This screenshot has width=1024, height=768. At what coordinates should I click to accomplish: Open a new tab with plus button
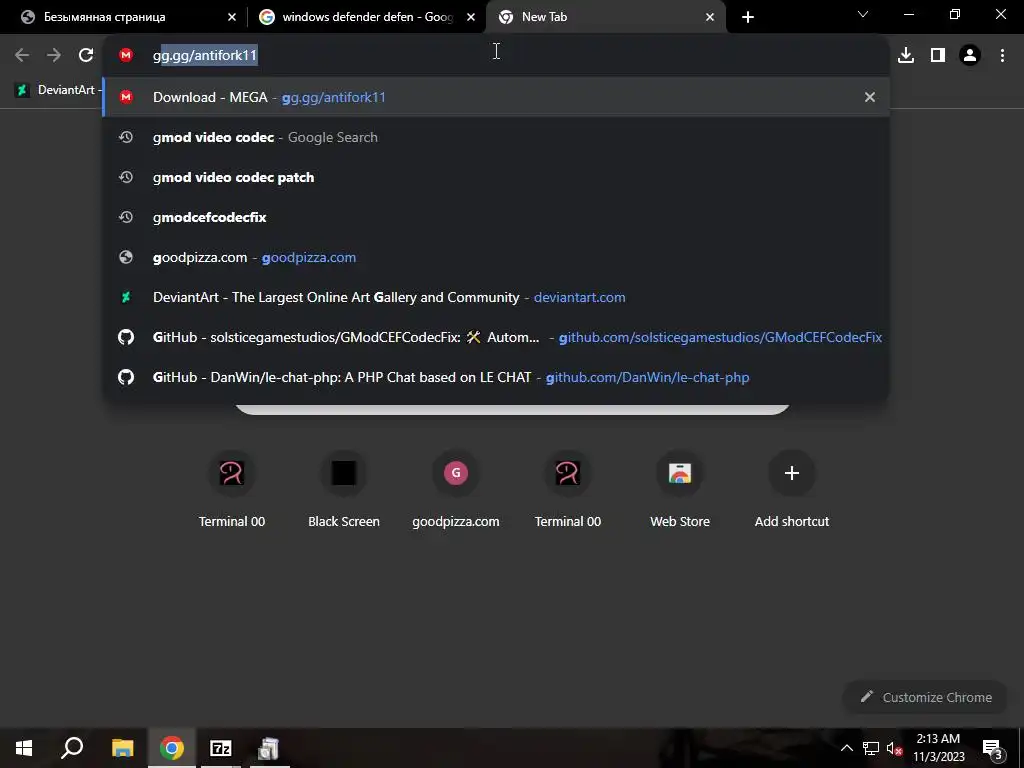pos(748,17)
